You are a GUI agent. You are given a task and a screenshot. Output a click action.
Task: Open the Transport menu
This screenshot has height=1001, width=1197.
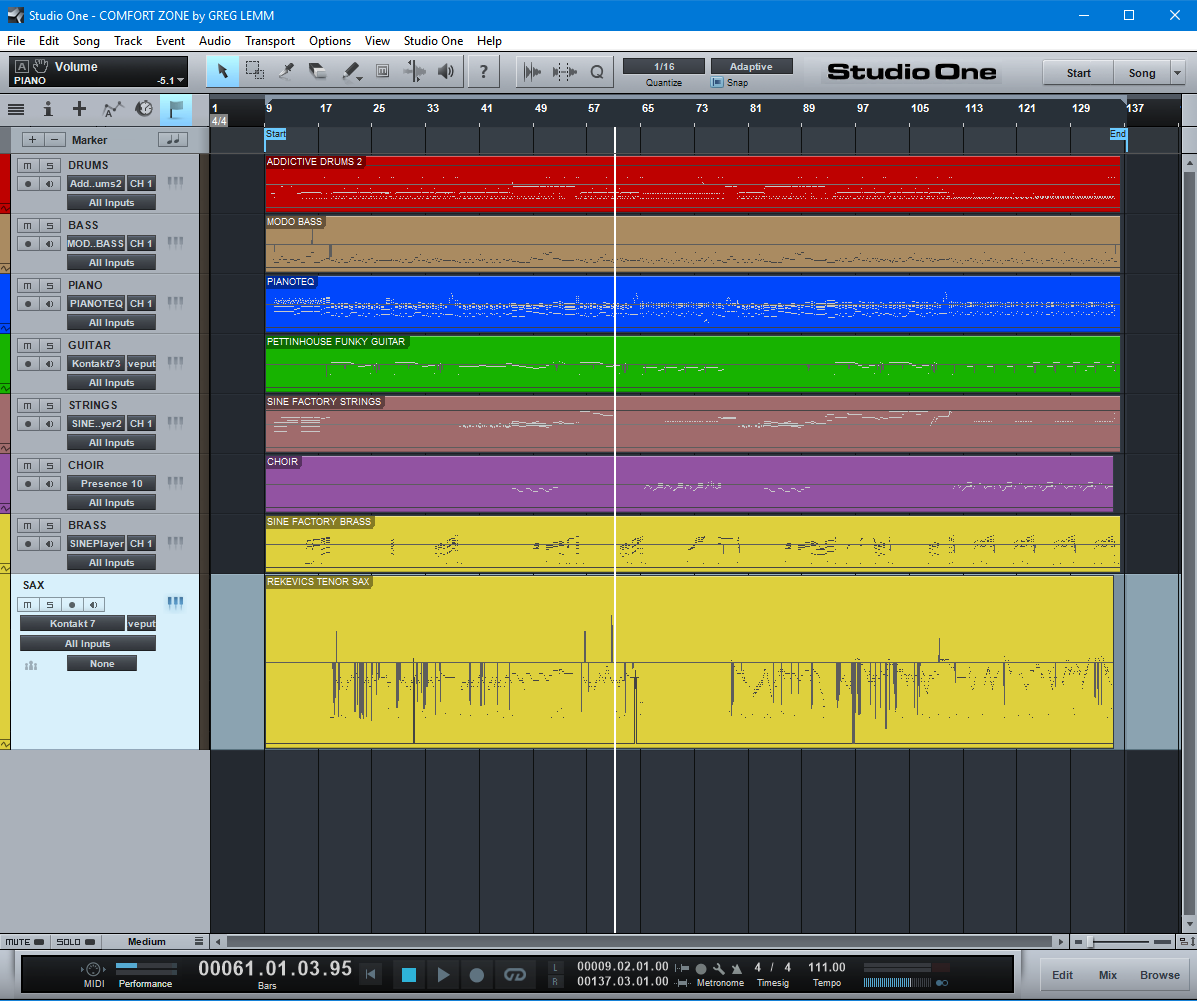(269, 41)
